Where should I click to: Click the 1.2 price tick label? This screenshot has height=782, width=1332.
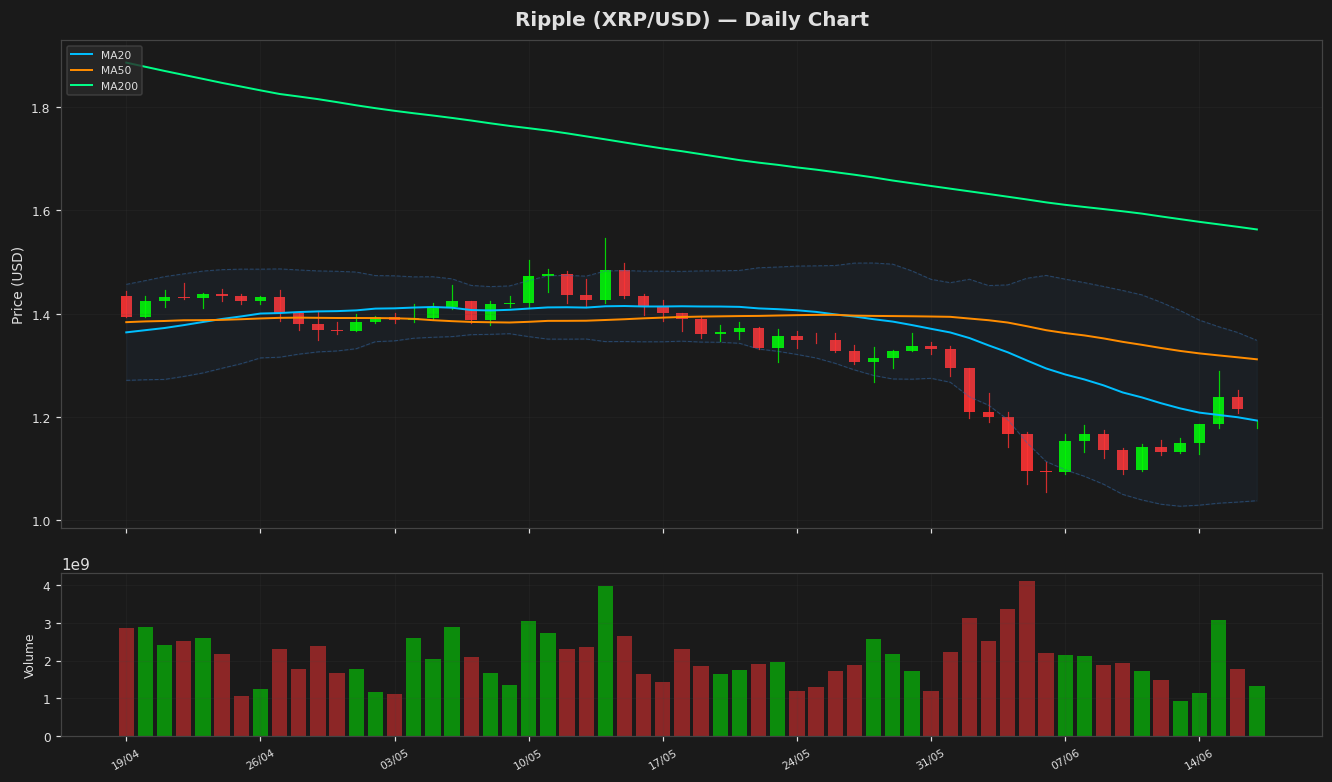43,418
